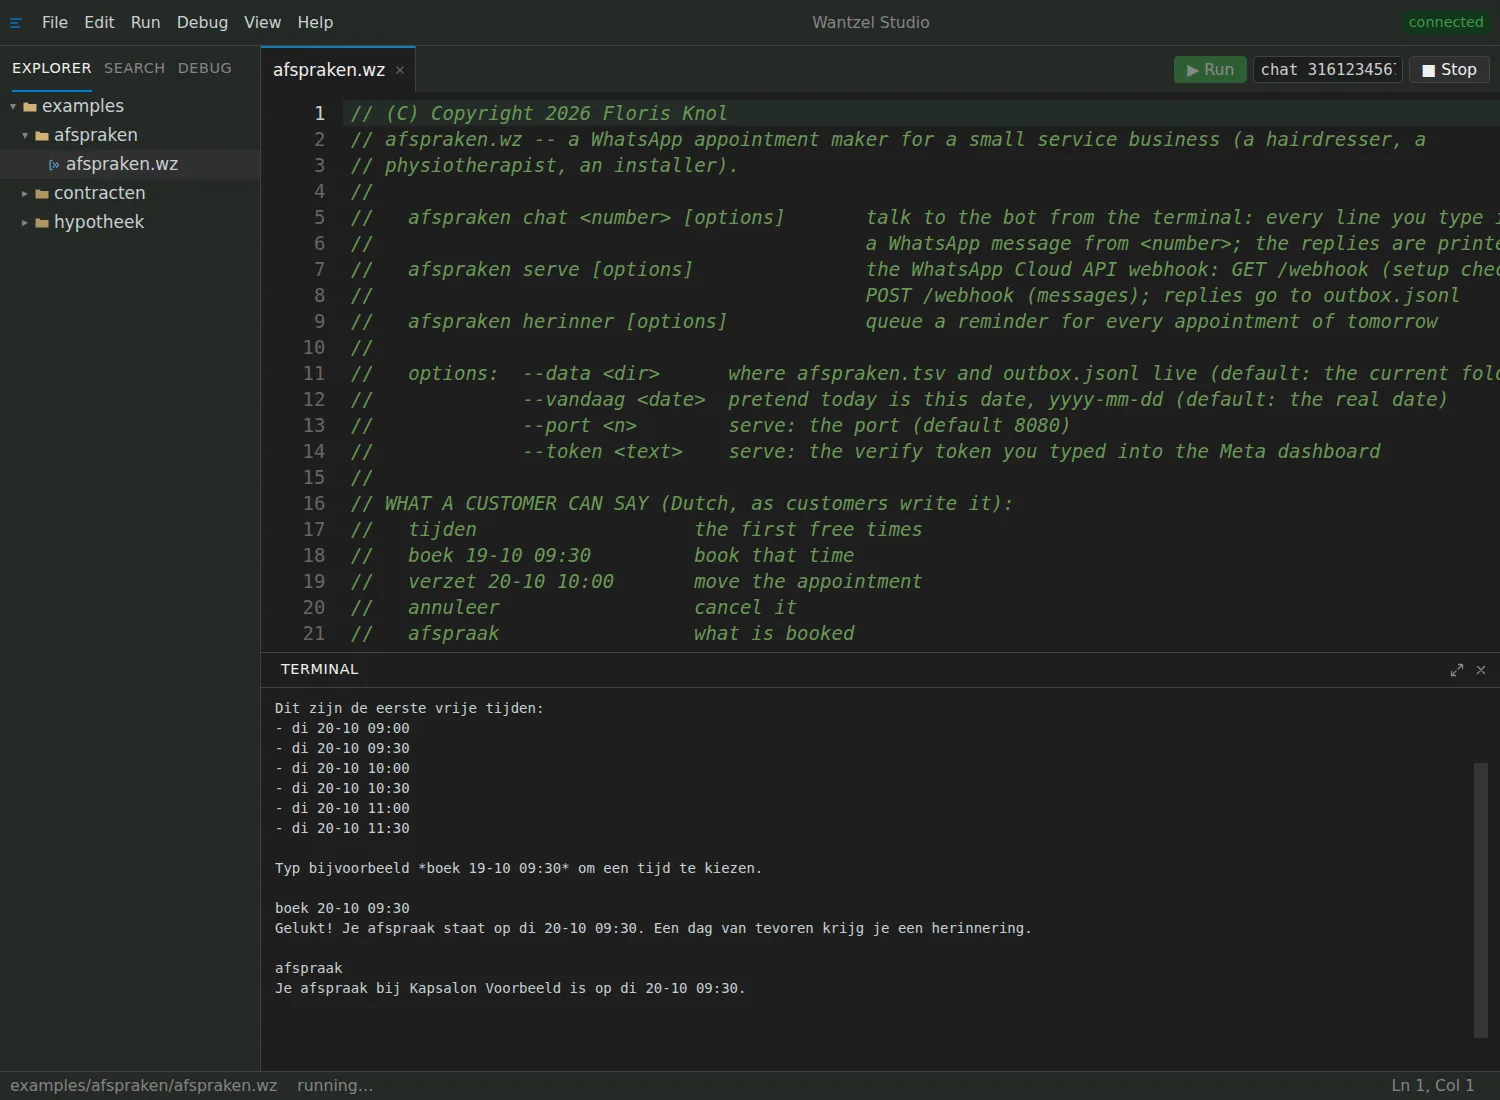Expand the contracten folder arrow

[x=25, y=194]
